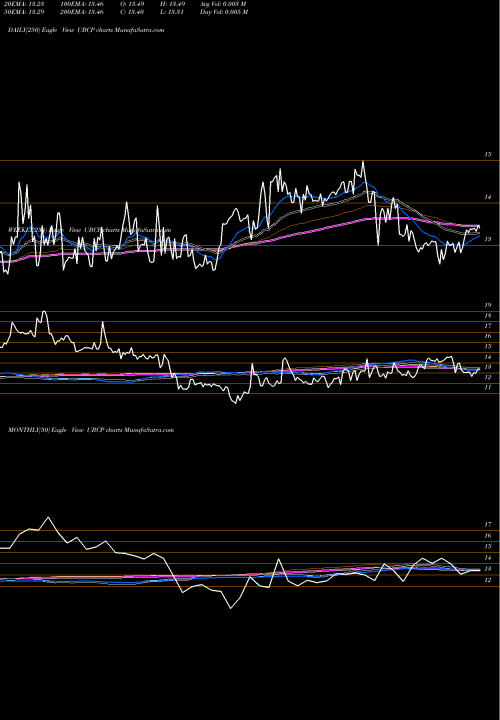Viewport: 500px width, 720px height.
Task: Click the 16 price label on weekly chart
Action: coord(488,337)
